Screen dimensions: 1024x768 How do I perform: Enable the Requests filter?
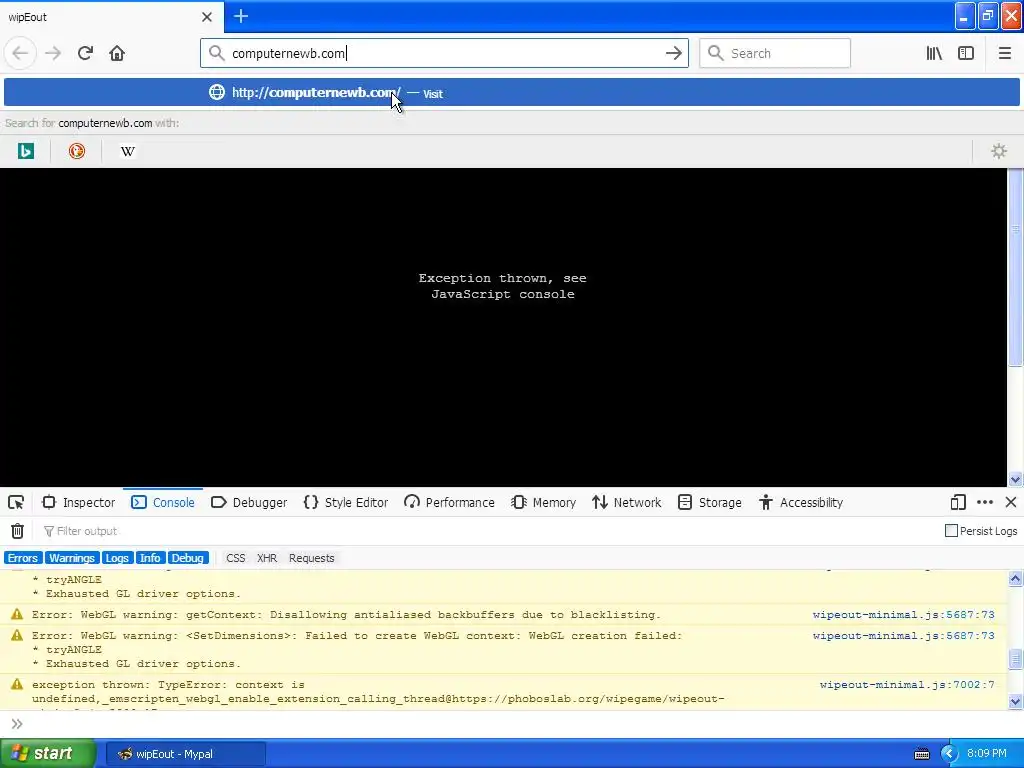(312, 558)
